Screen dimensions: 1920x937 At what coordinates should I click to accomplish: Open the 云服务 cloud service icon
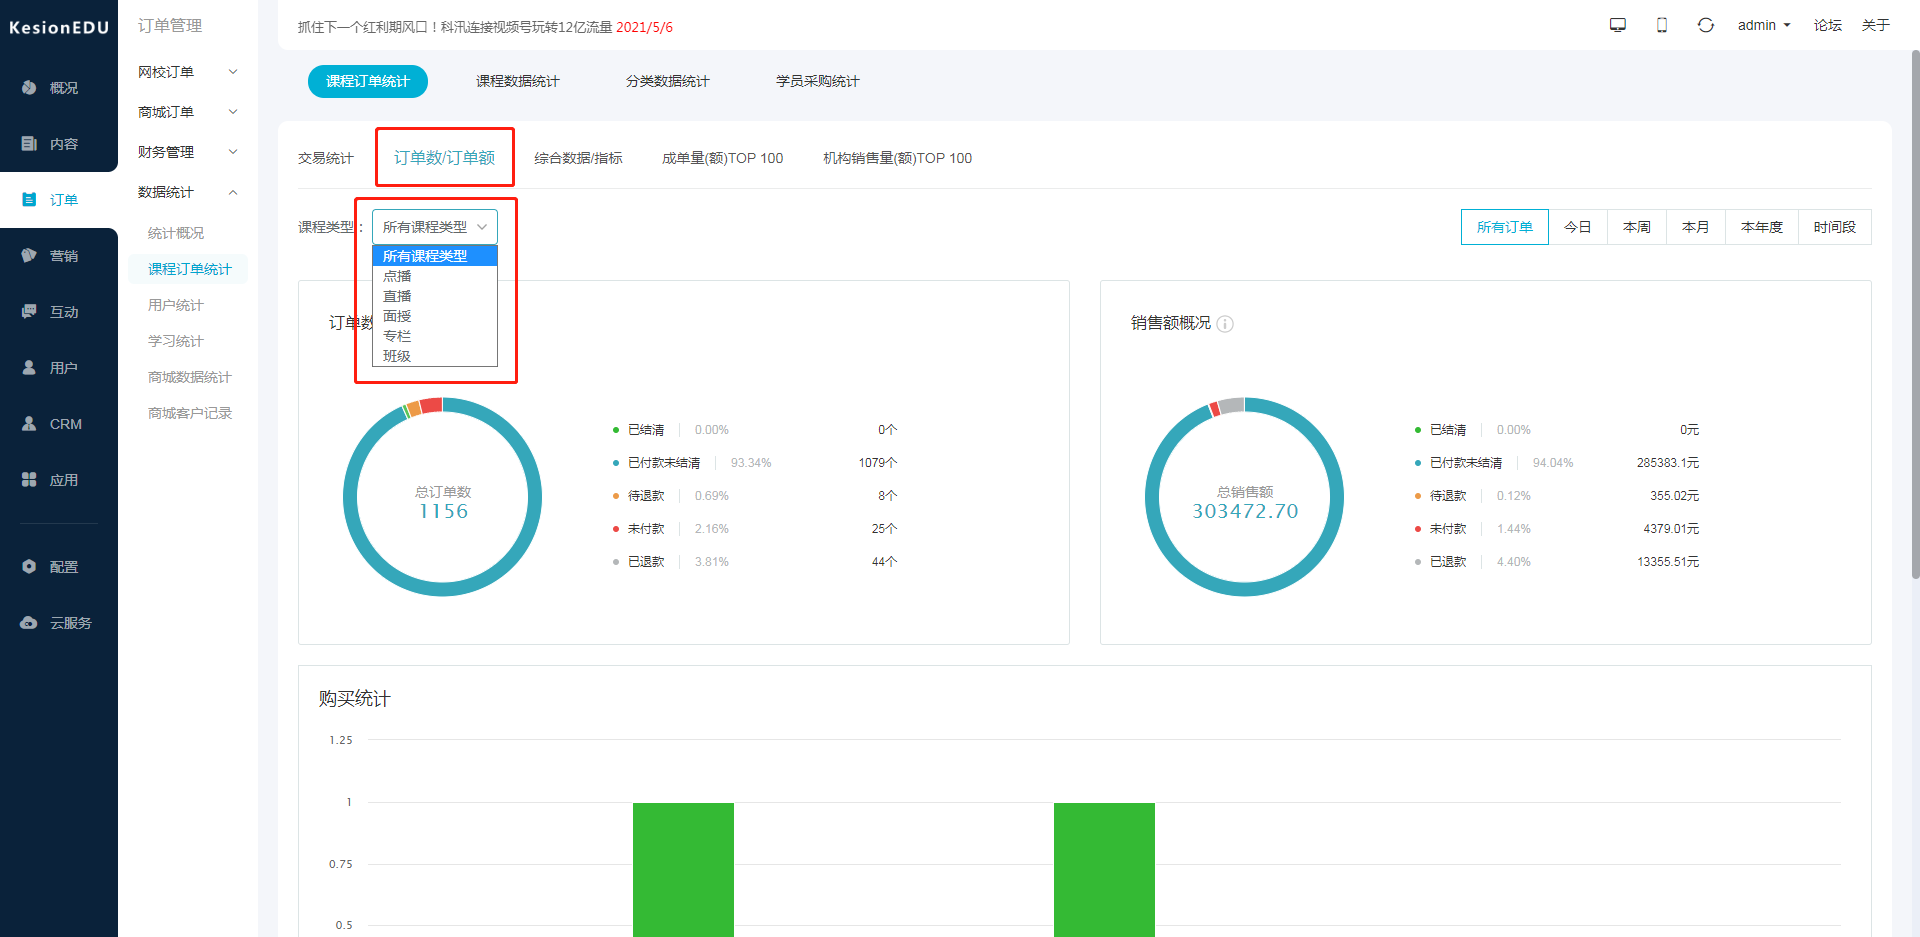(x=29, y=623)
